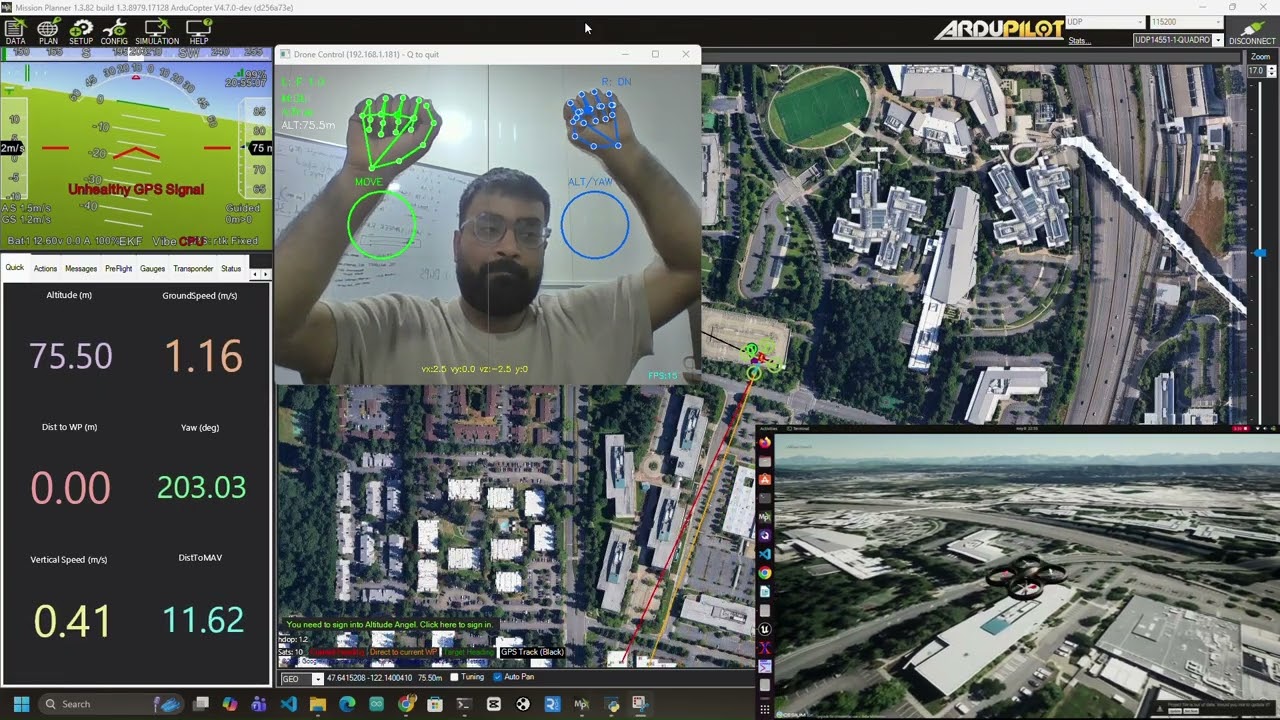The image size is (1280, 720).
Task: Open the PLAN flight planner screen
Action: pyautogui.click(x=47, y=32)
